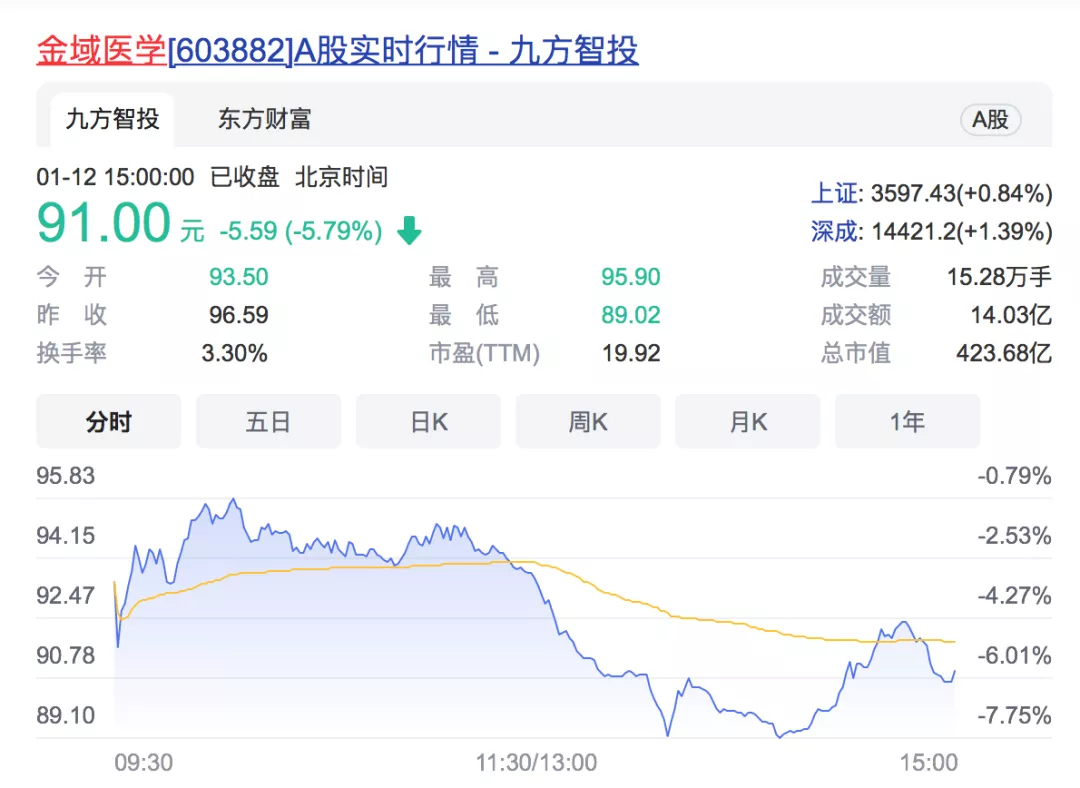Click the 11:30/13:00 midday axis label
This screenshot has width=1080, height=788.
(536, 763)
